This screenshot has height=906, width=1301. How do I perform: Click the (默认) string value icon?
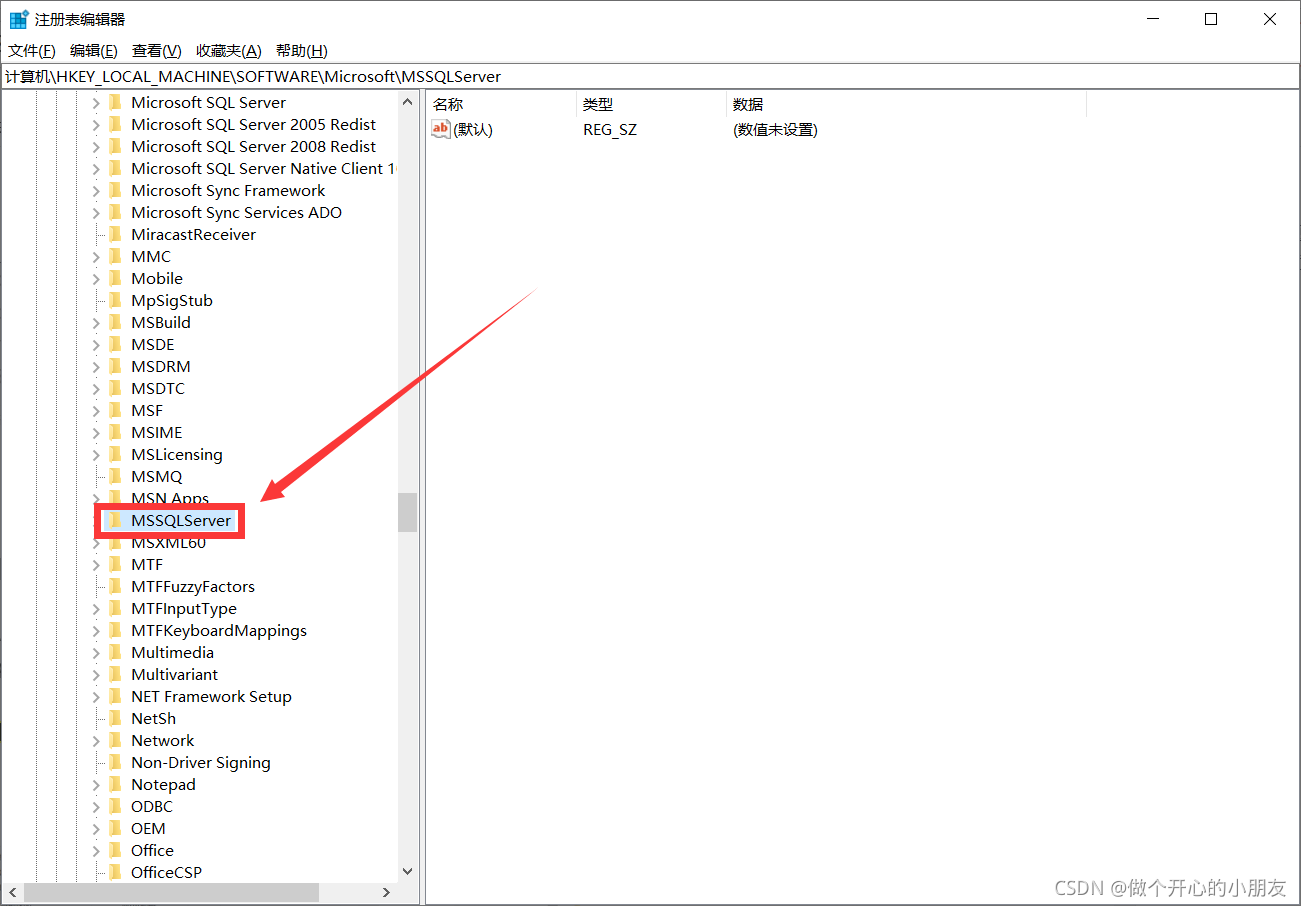click(x=441, y=129)
